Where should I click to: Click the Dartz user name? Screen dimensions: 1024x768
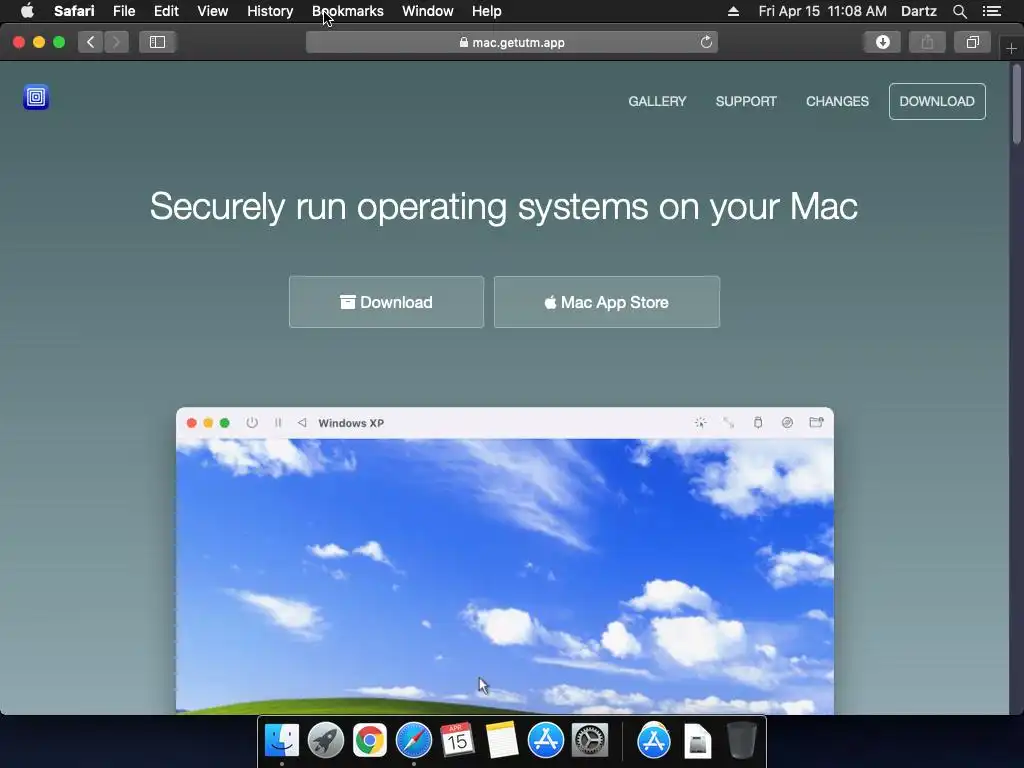[918, 11]
